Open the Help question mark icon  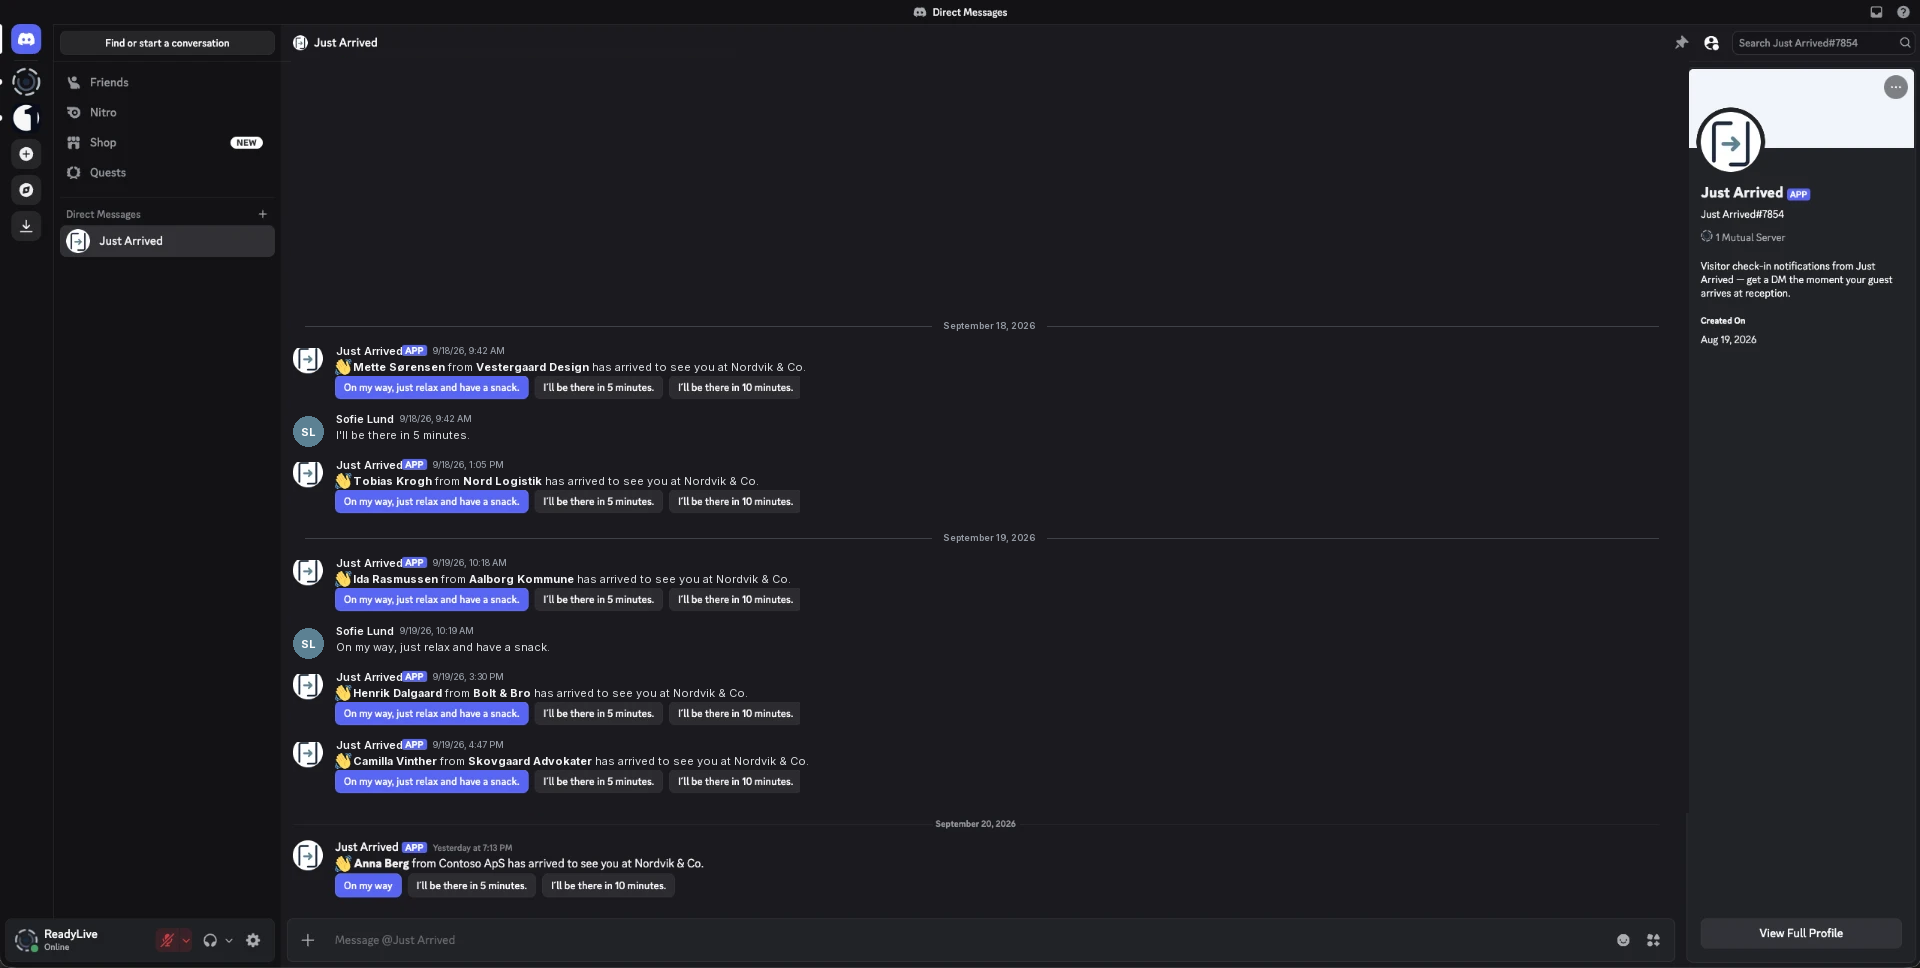pyautogui.click(x=1903, y=12)
